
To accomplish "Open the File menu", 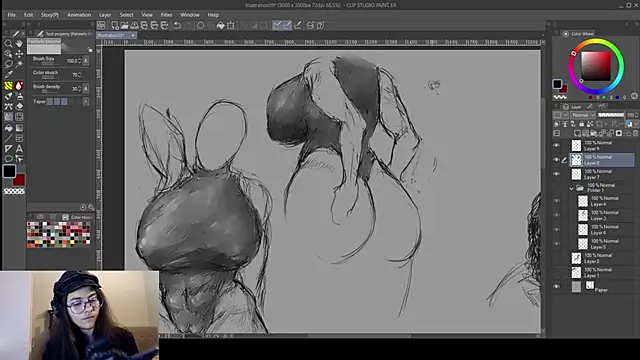I will pos(11,15).
